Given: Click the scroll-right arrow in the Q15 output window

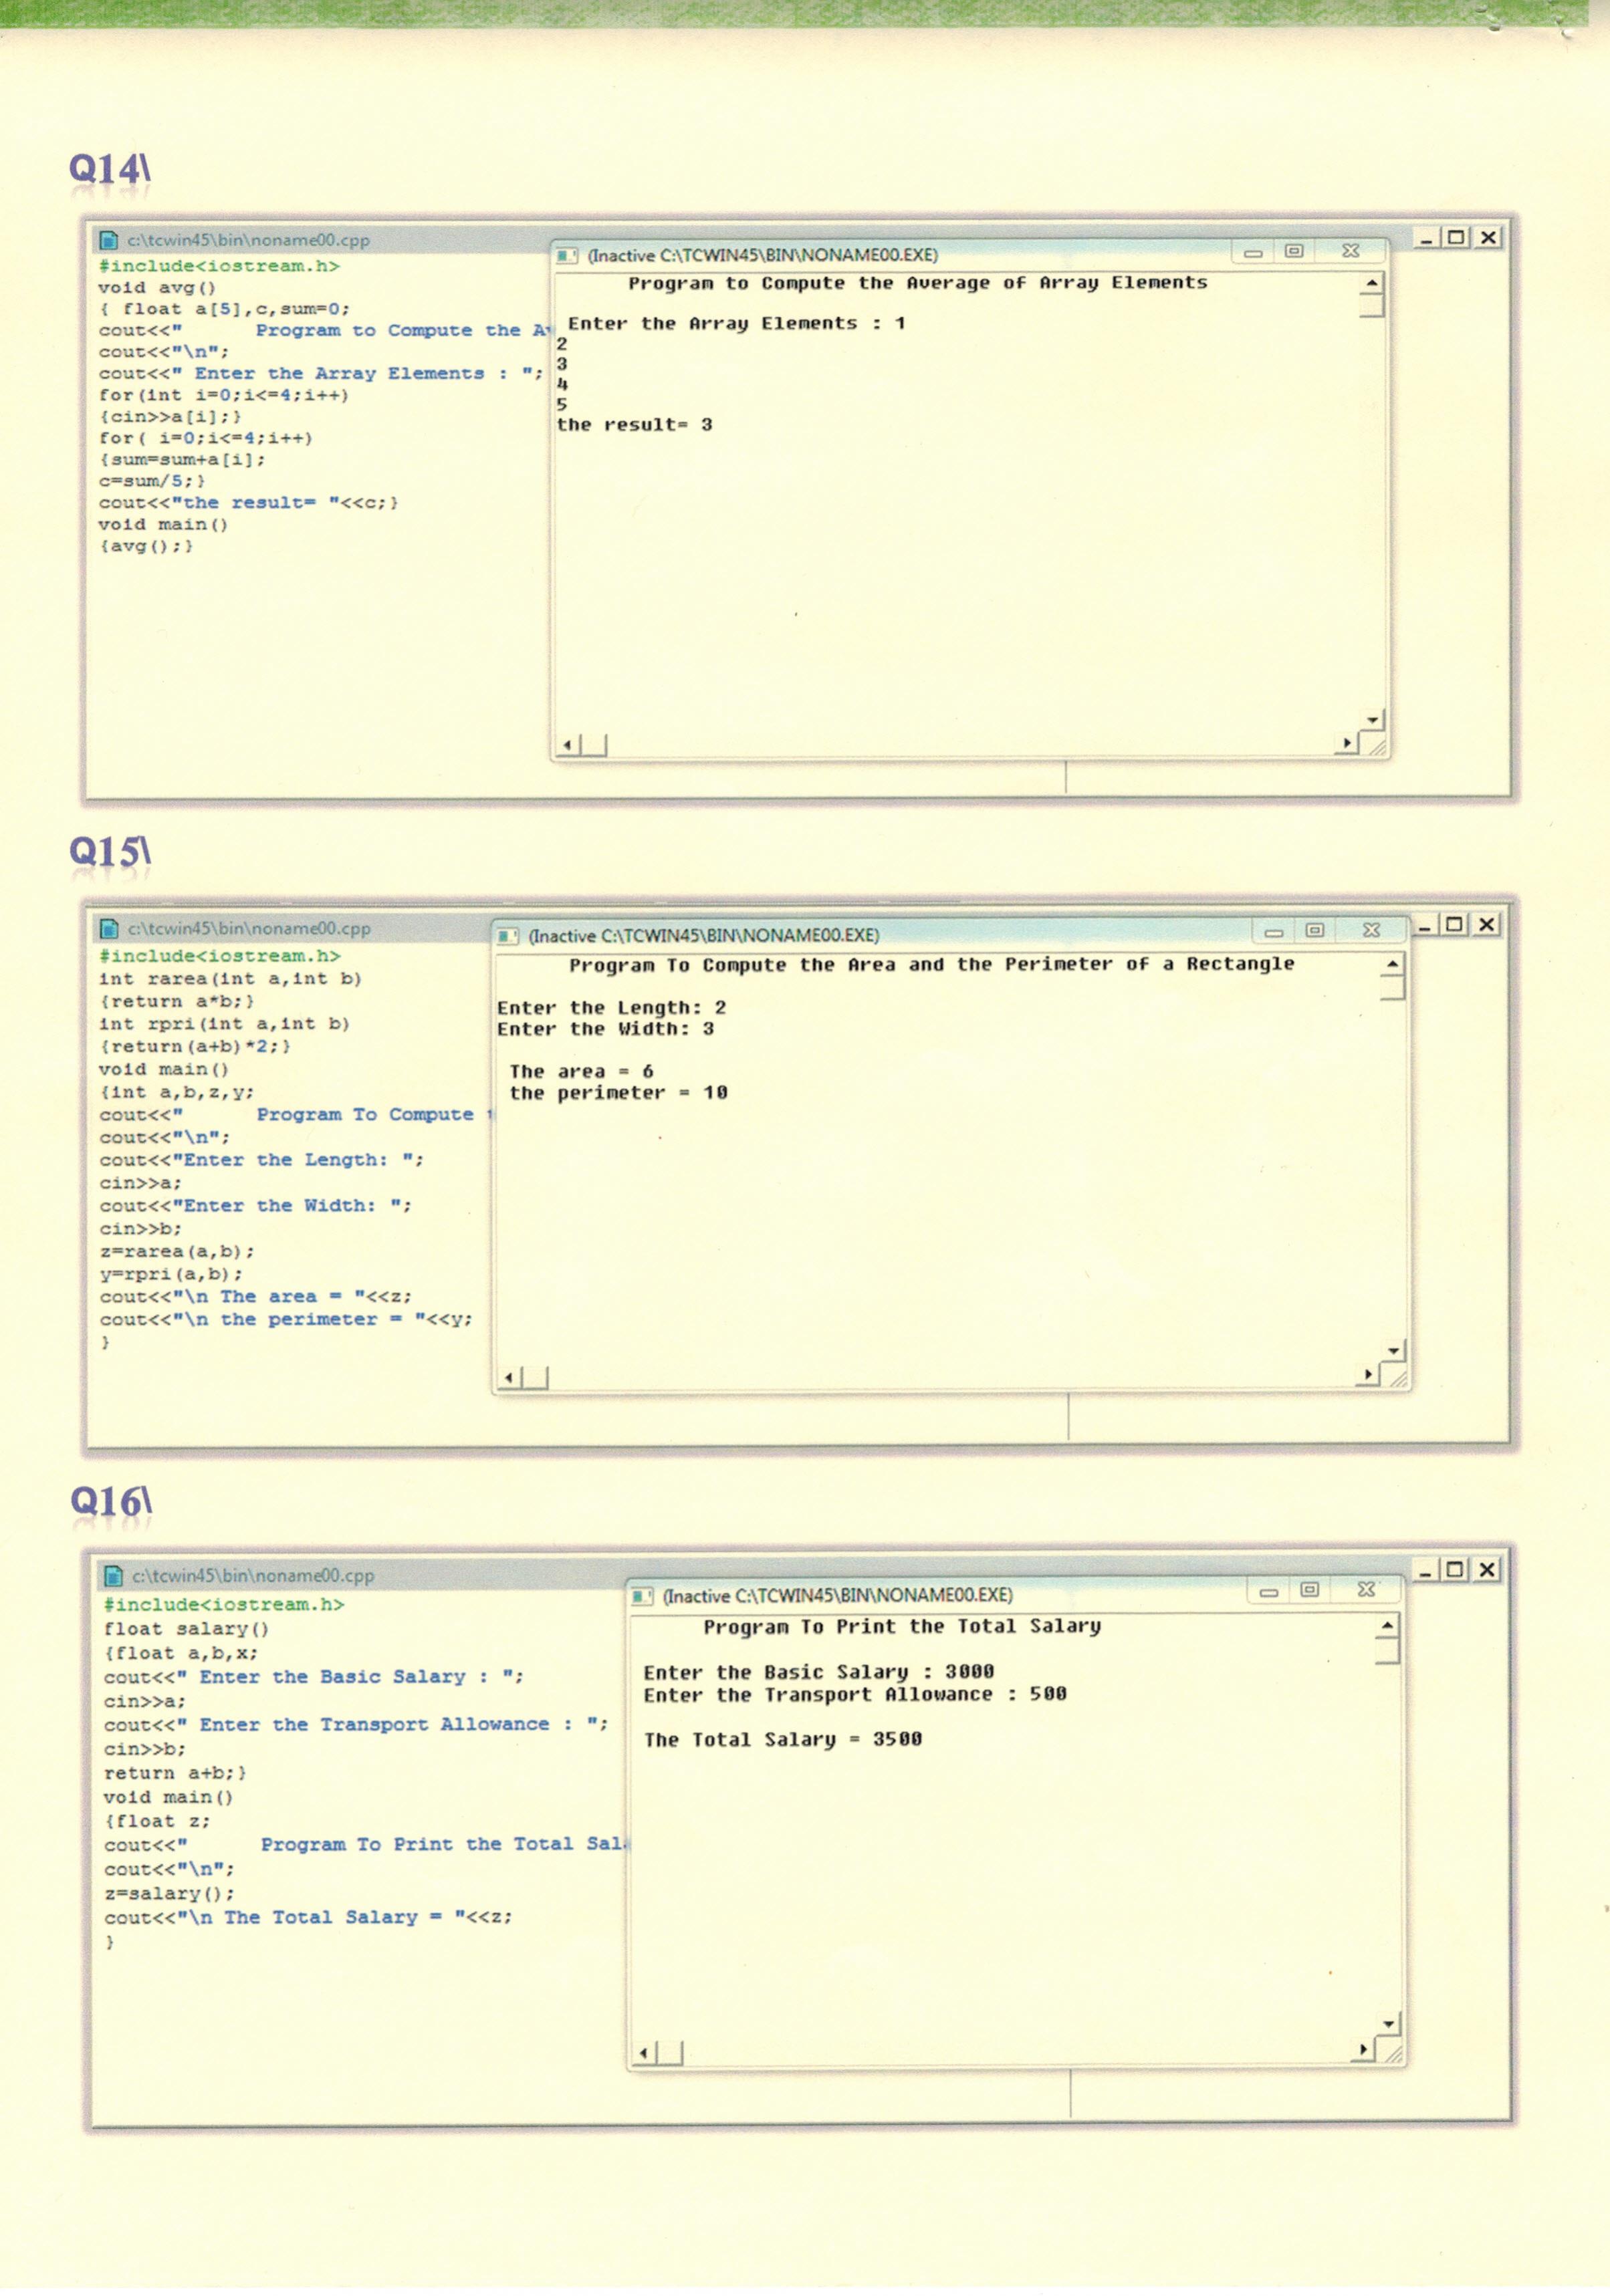Looking at the screenshot, I should (x=1368, y=1376).
